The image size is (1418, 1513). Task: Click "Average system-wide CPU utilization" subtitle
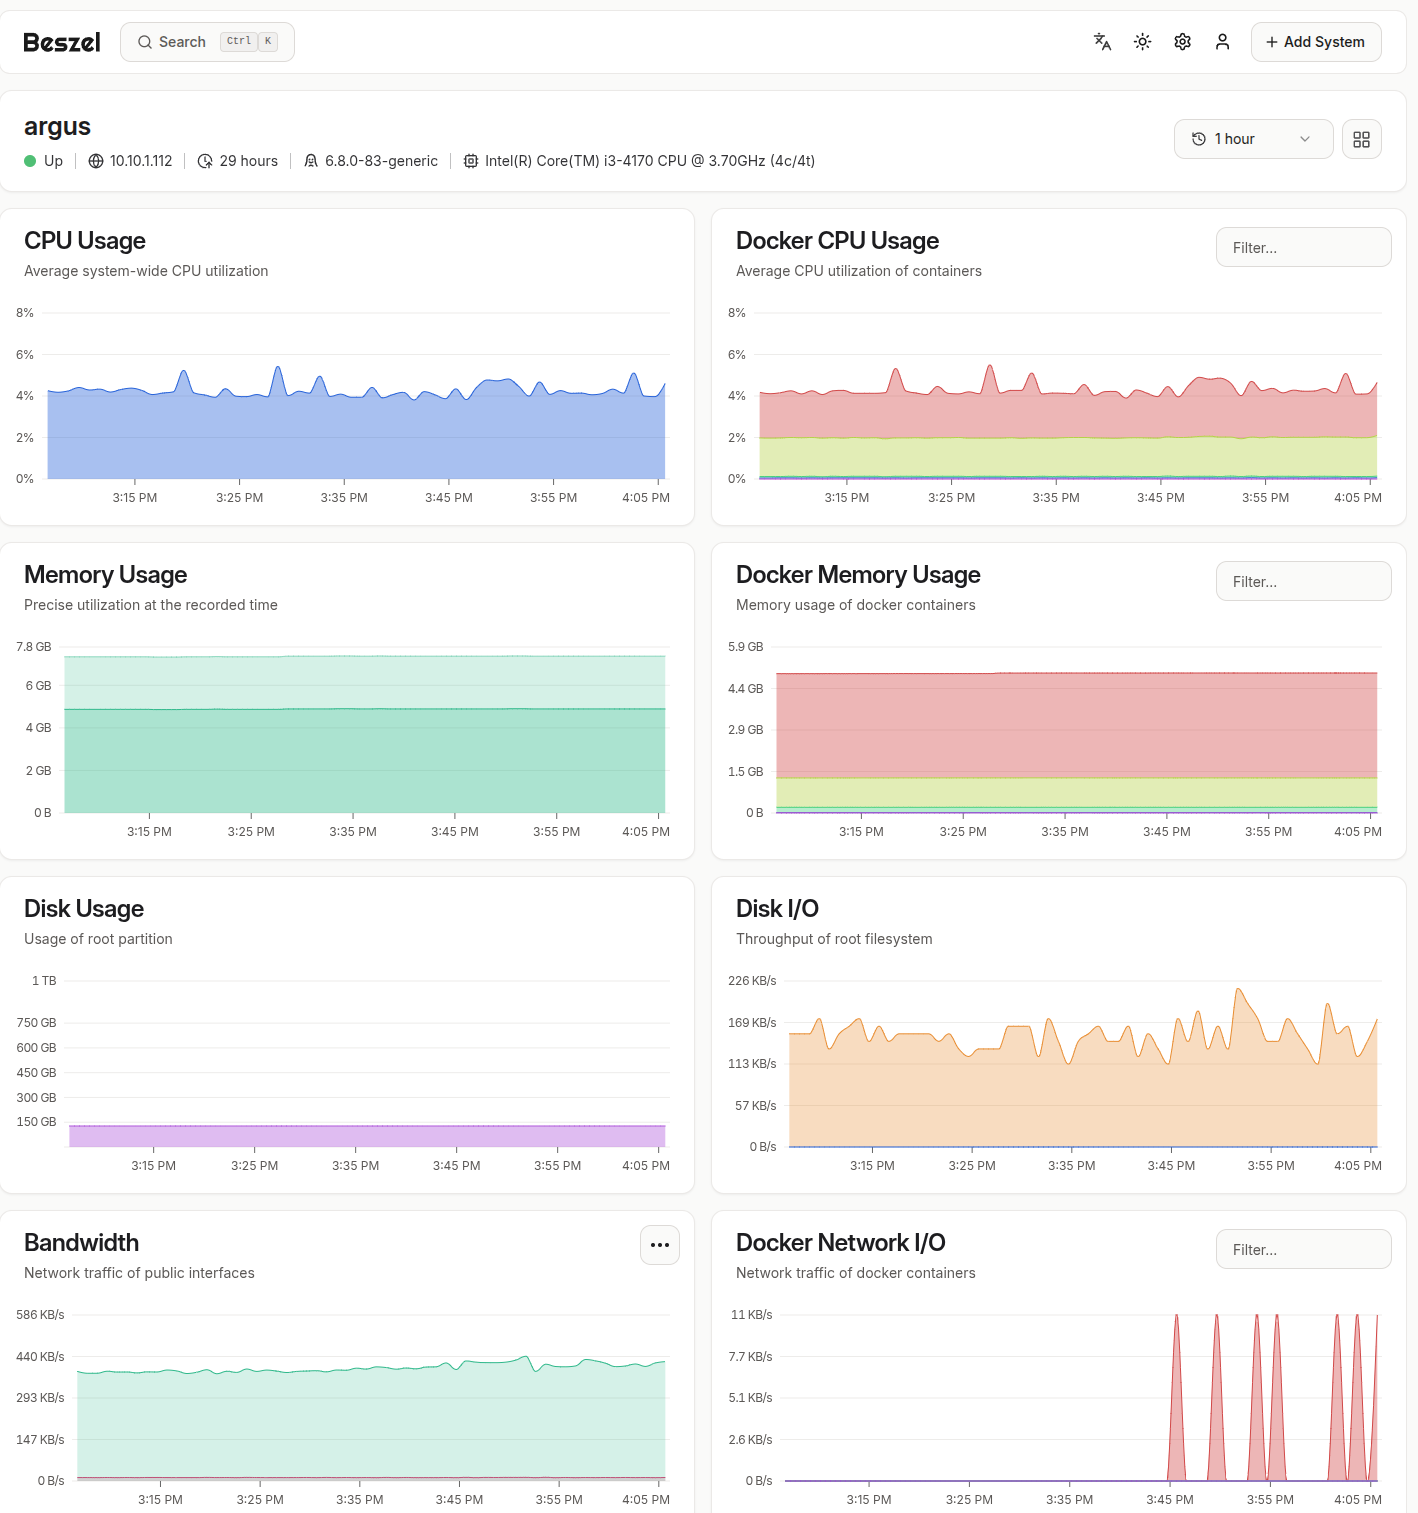(146, 271)
